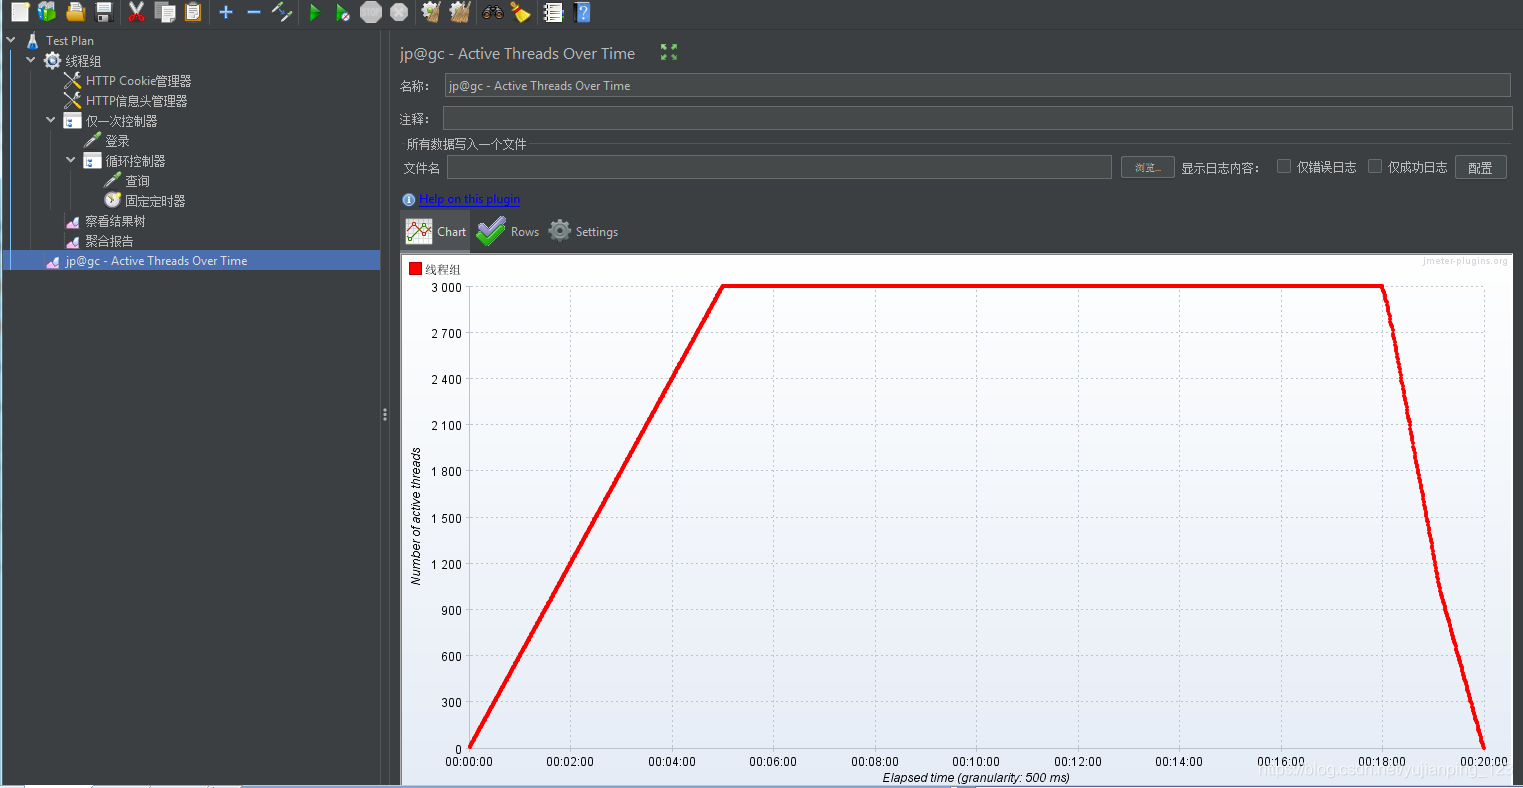1523x788 pixels.
Task: Enable the 仅错误日志 checkbox
Action: pos(1284,167)
